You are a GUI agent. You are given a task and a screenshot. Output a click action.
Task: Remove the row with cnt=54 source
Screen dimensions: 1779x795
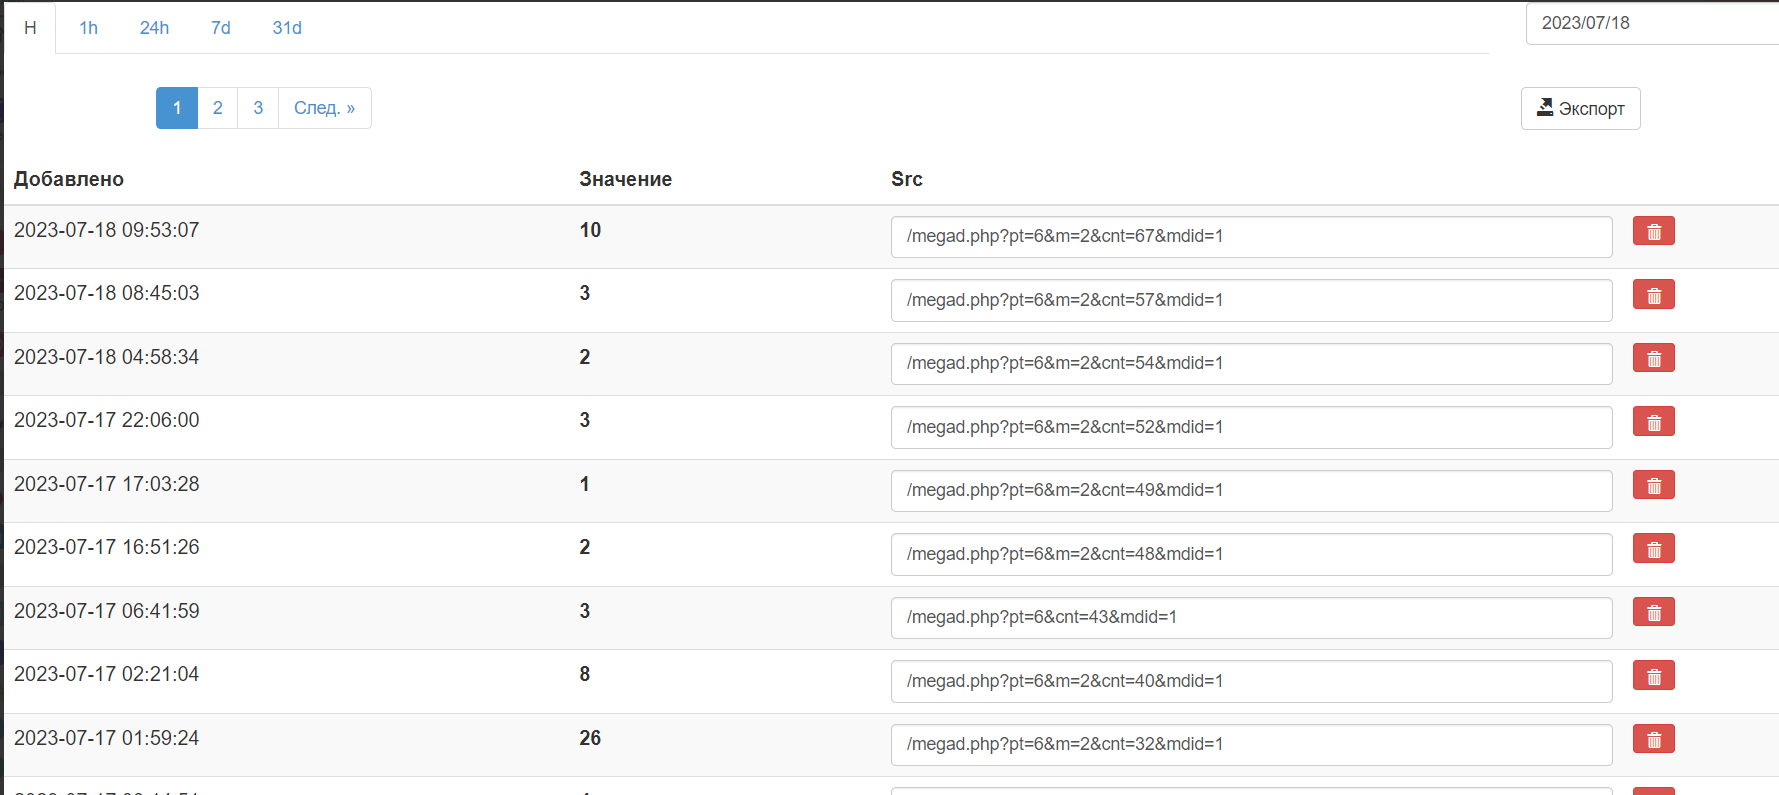click(x=1653, y=358)
